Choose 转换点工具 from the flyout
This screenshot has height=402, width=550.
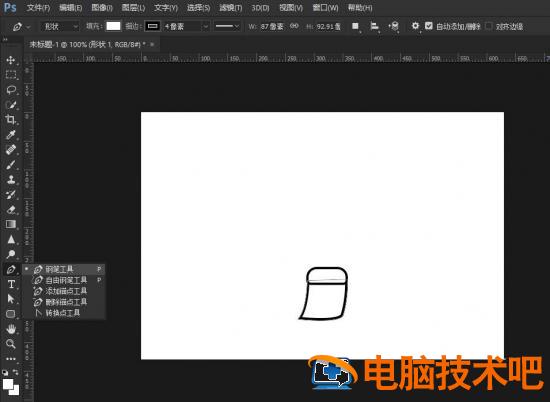(64, 313)
